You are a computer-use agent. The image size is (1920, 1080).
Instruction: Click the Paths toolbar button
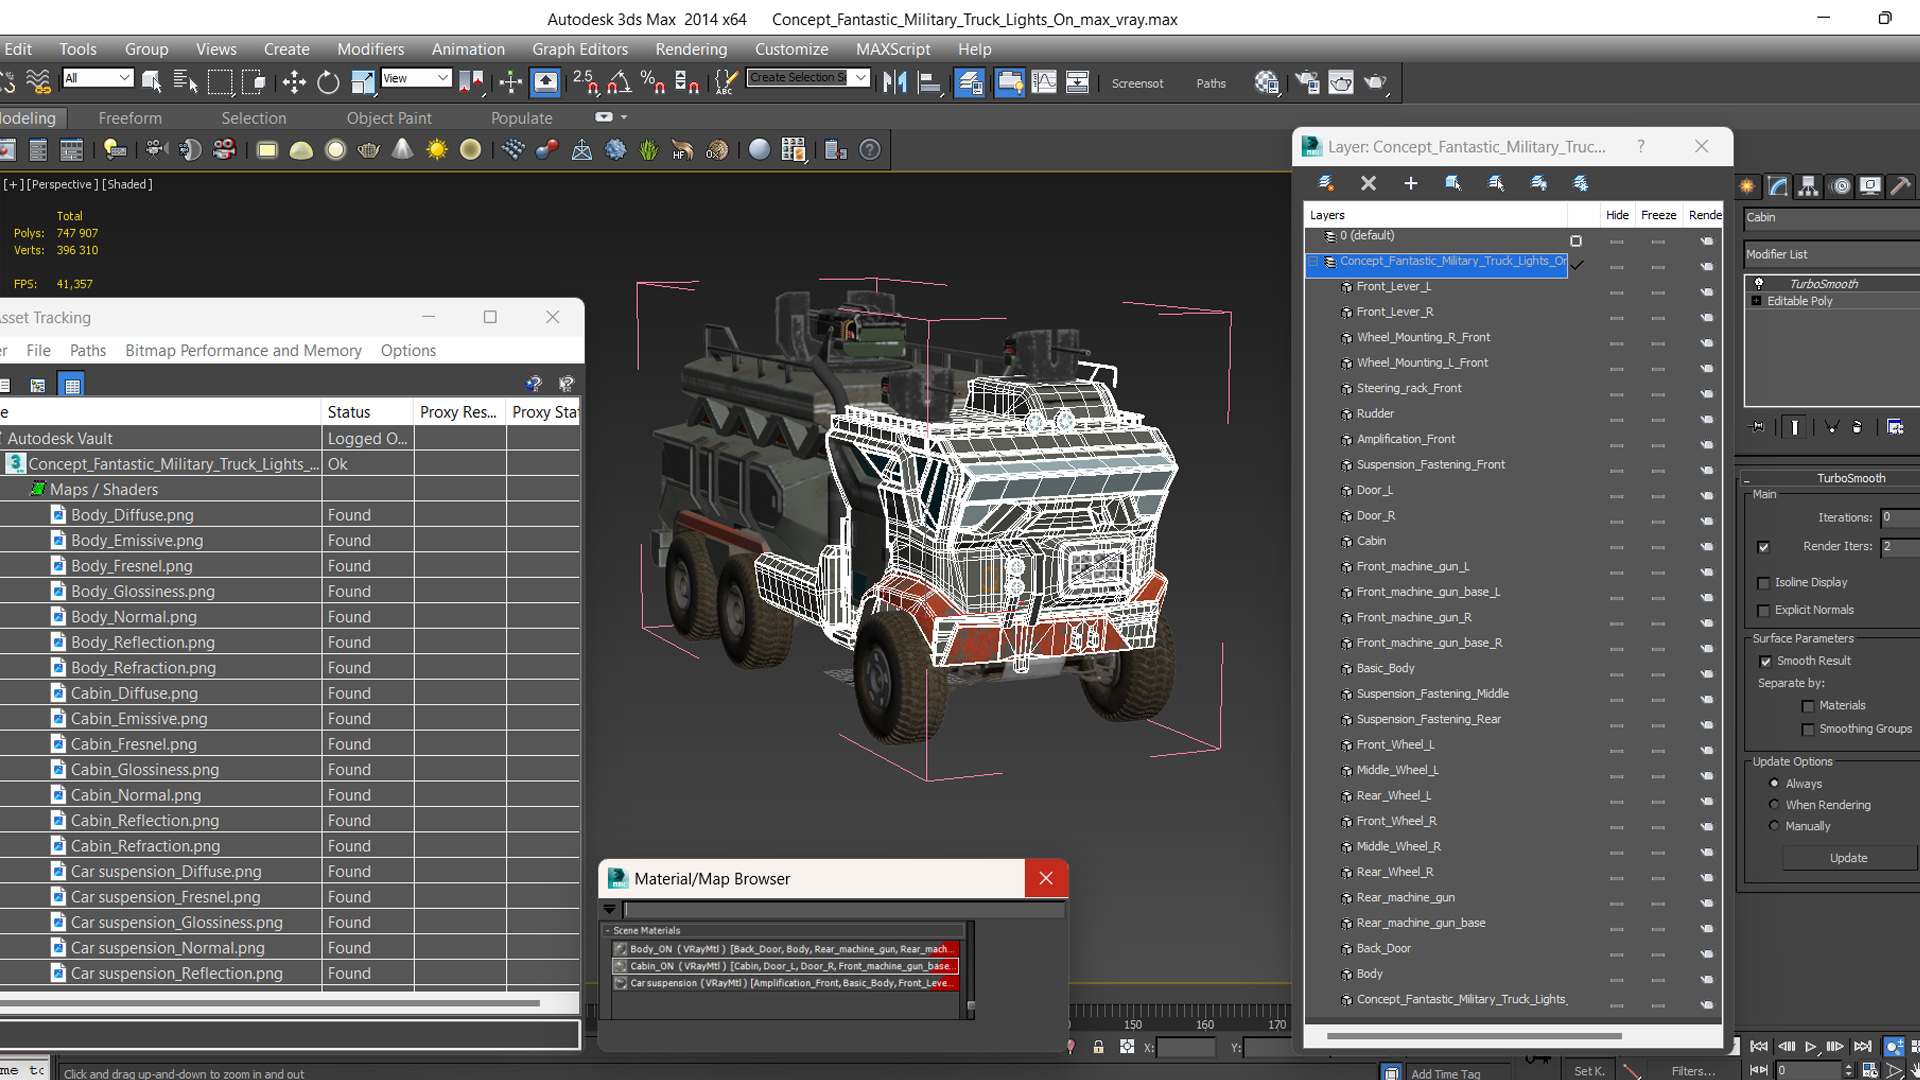(1211, 84)
